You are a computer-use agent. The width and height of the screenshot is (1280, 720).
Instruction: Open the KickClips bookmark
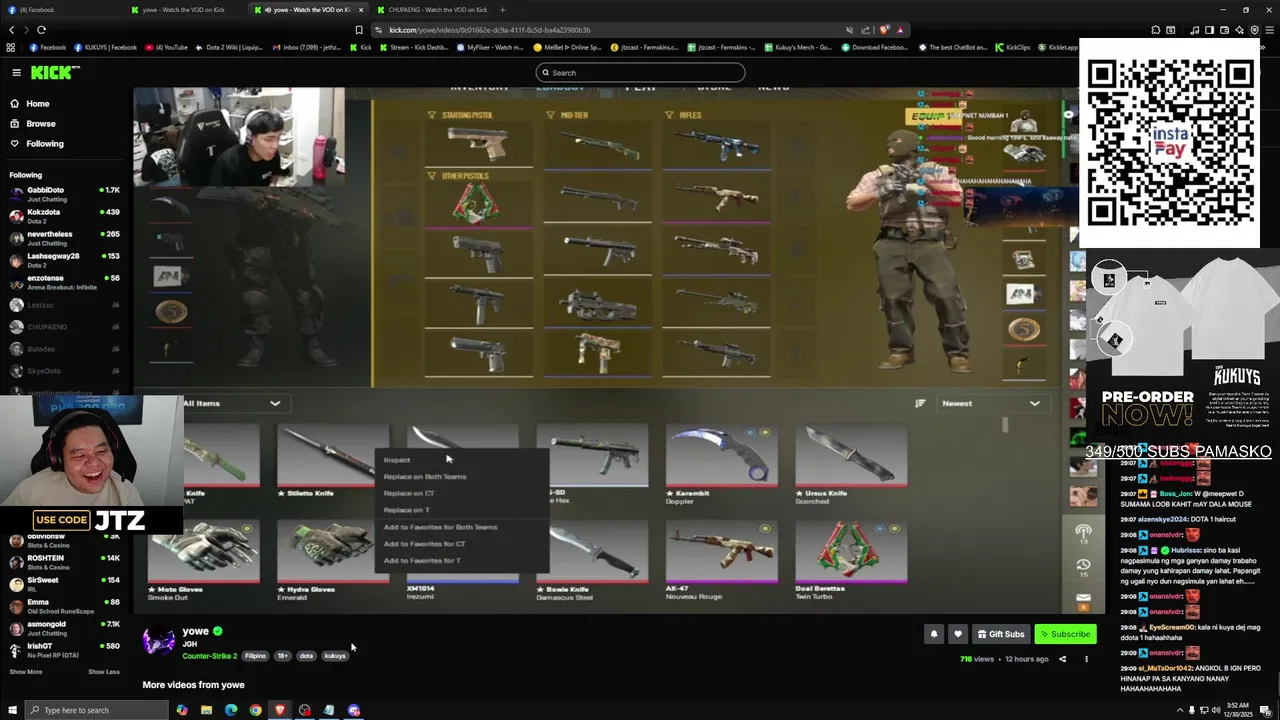(x=1012, y=47)
